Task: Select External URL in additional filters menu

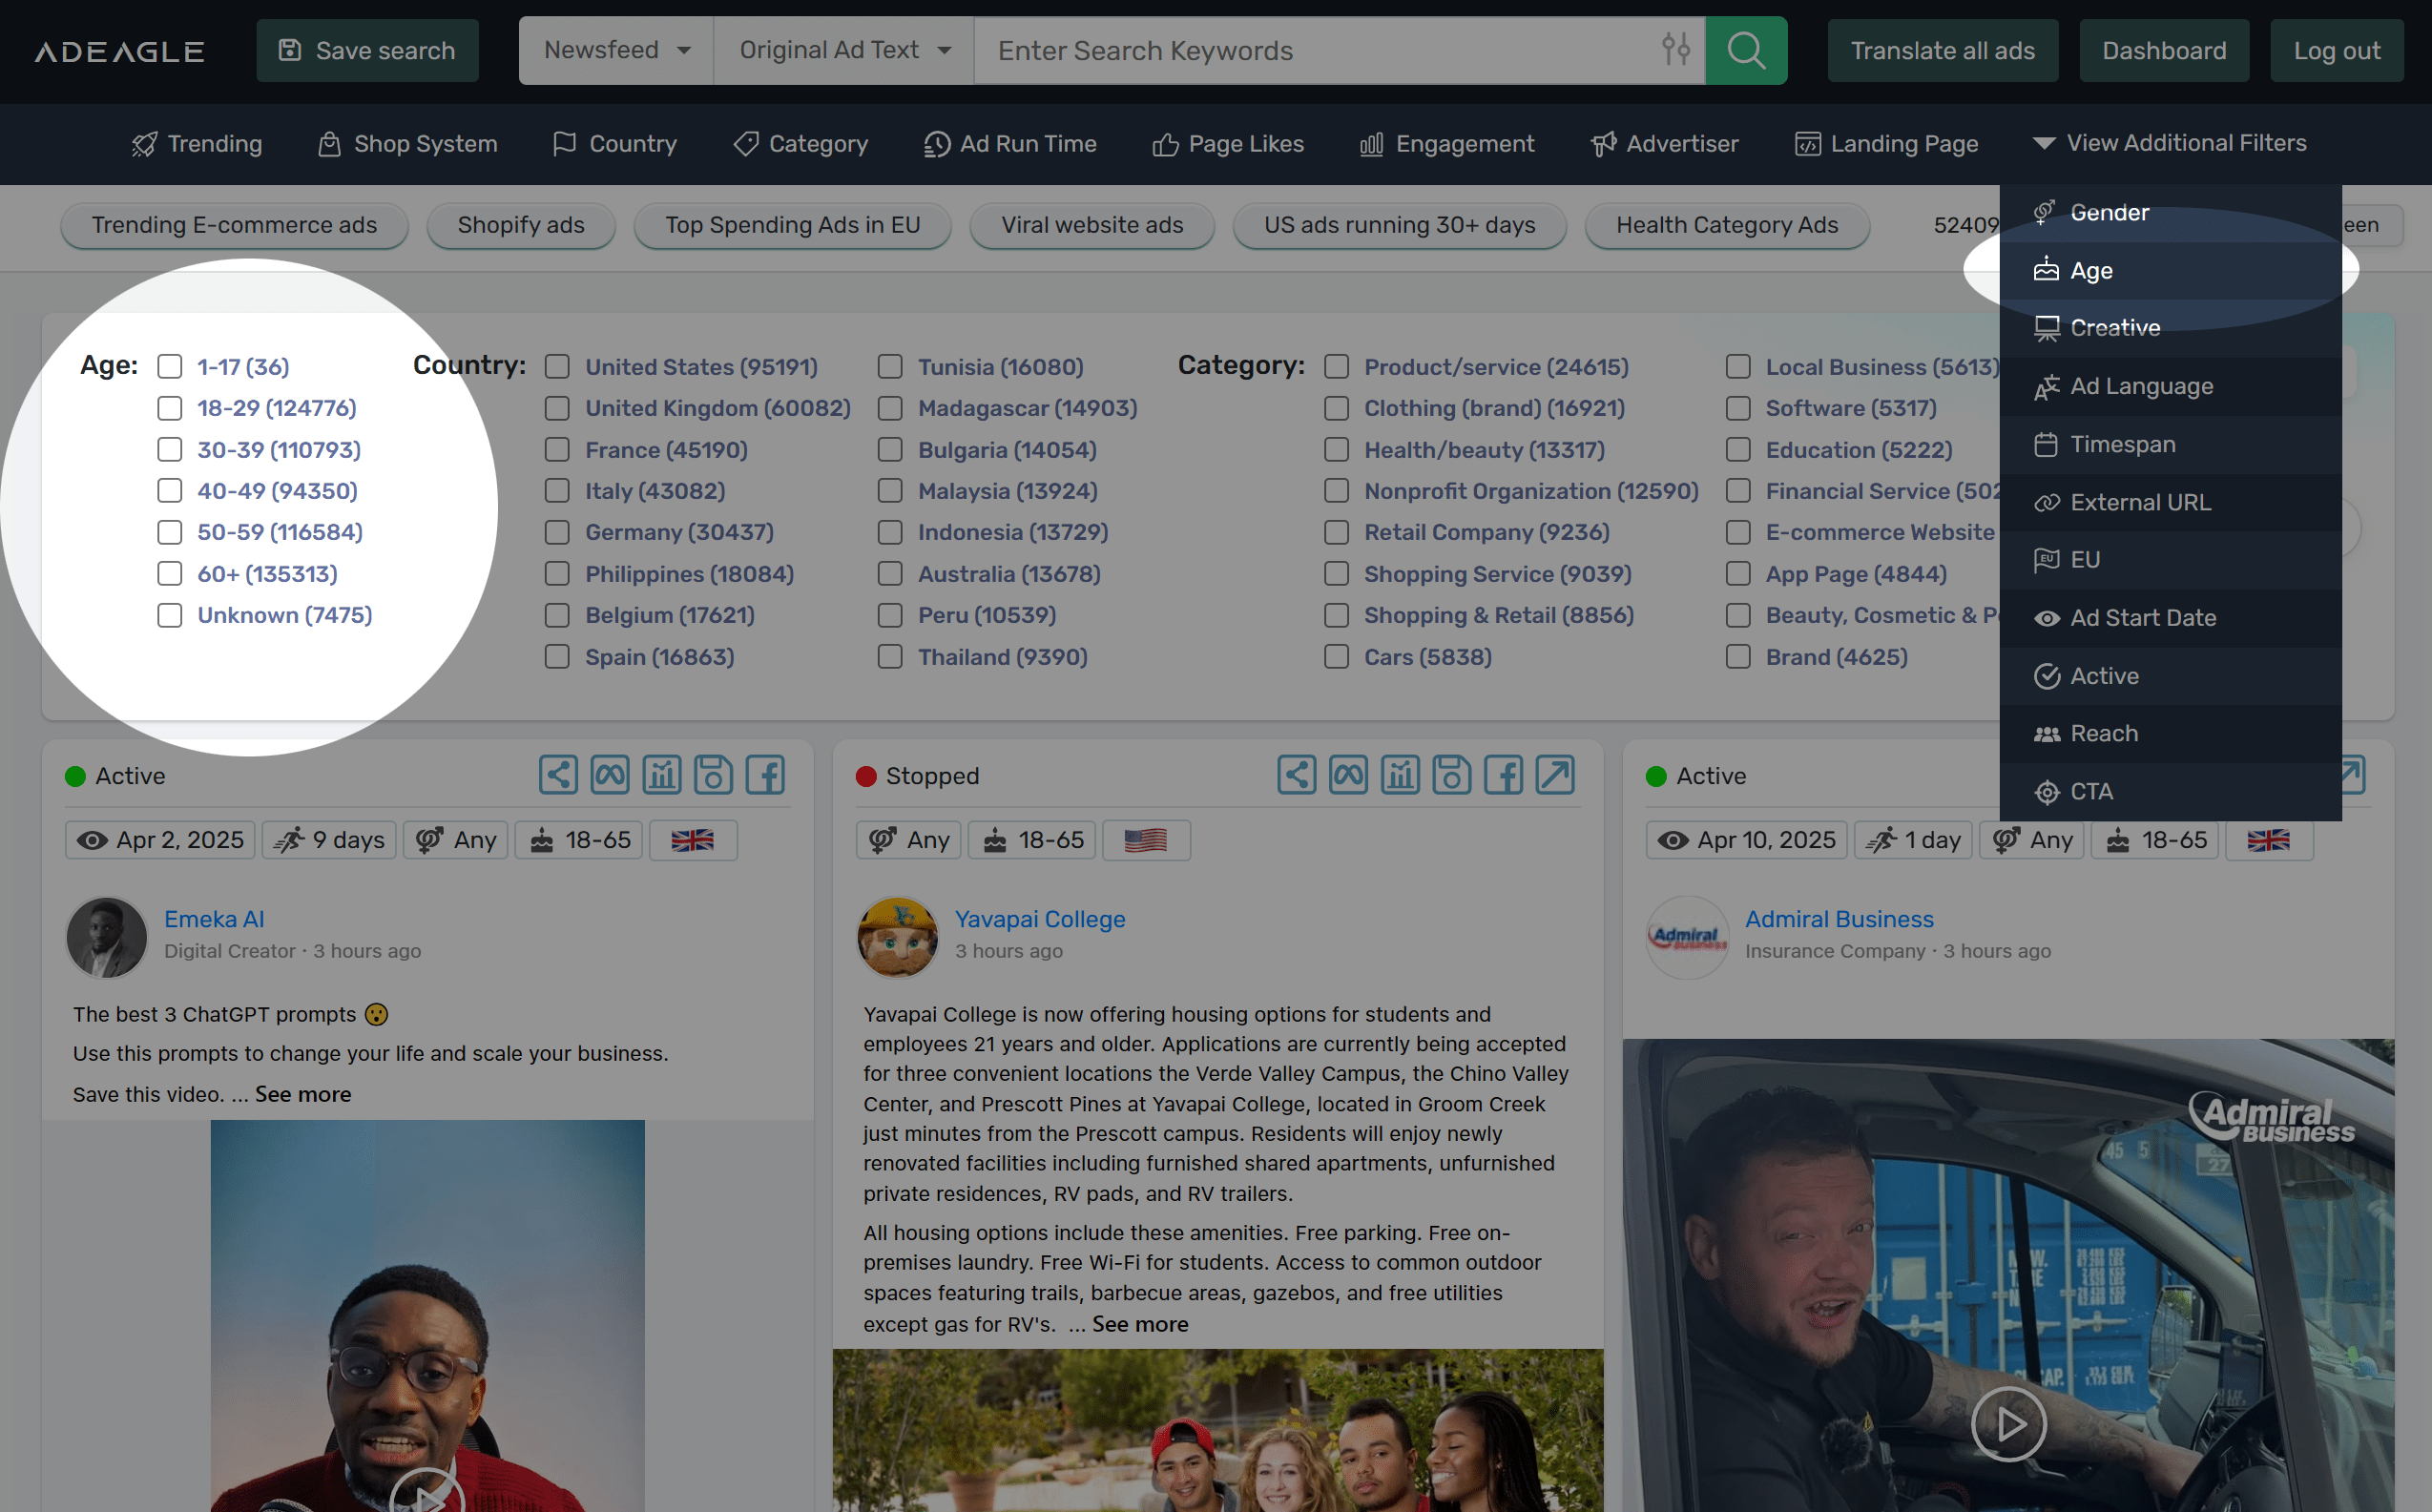Action: pyautogui.click(x=2170, y=502)
